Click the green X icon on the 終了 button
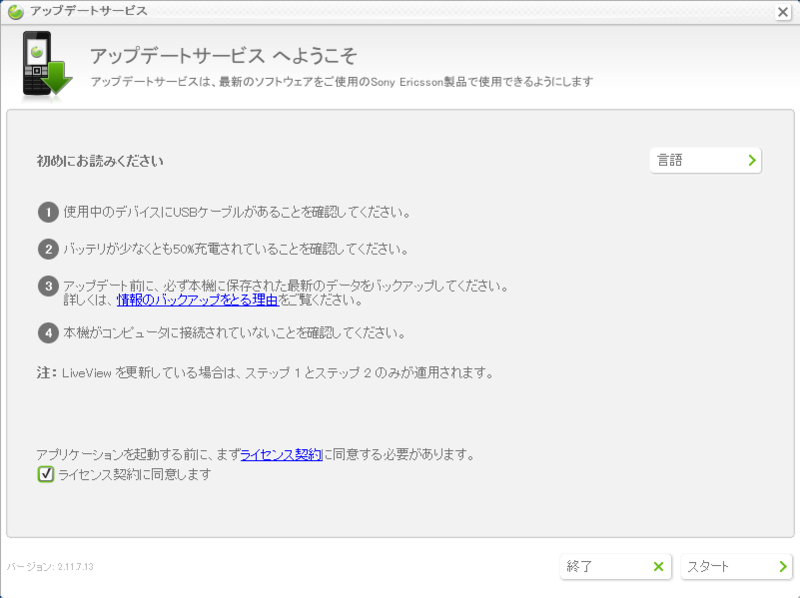800x598 pixels. pyautogui.click(x=658, y=566)
